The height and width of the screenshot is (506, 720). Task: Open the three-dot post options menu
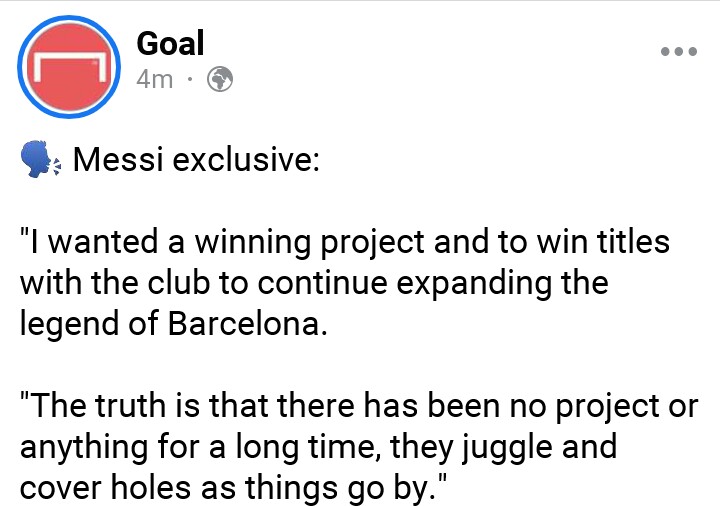pos(678,51)
